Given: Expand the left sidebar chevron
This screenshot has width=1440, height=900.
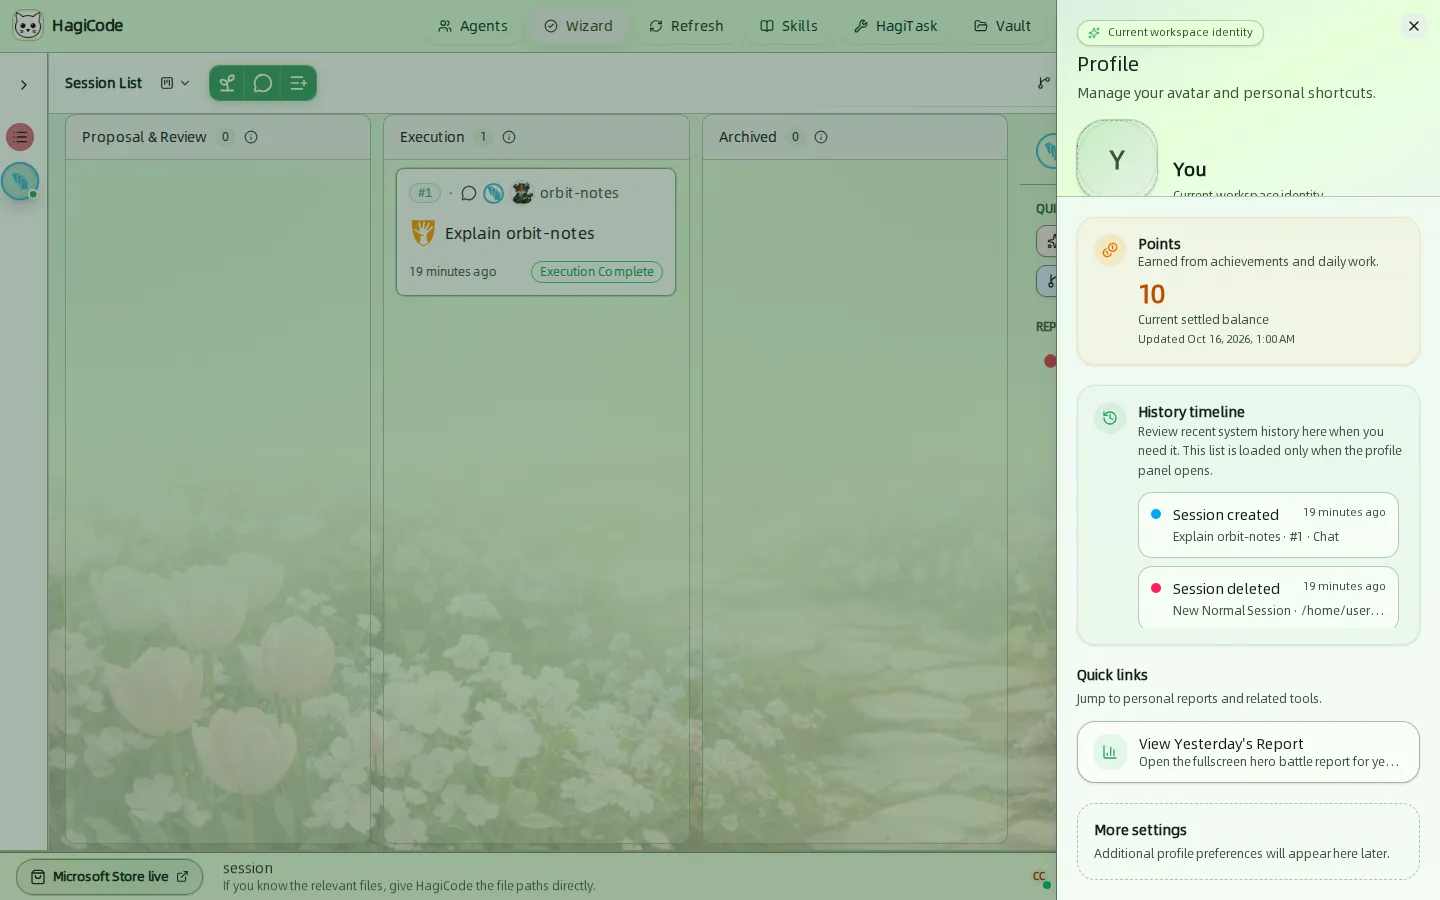Looking at the screenshot, I should [24, 85].
